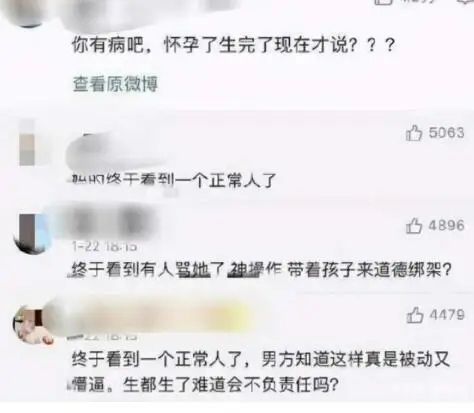Open top comment's partial avatar
Viewport: 474px width, 413px height.
point(28,13)
